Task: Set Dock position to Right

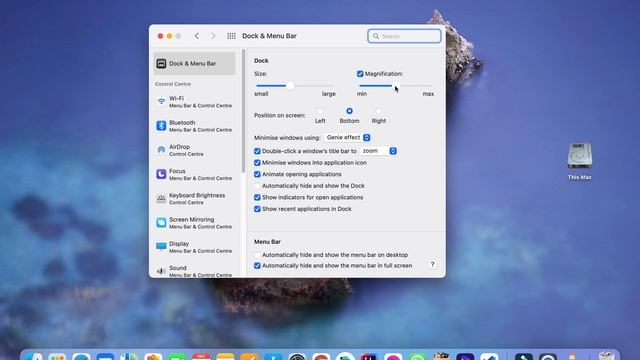Action: (379, 111)
